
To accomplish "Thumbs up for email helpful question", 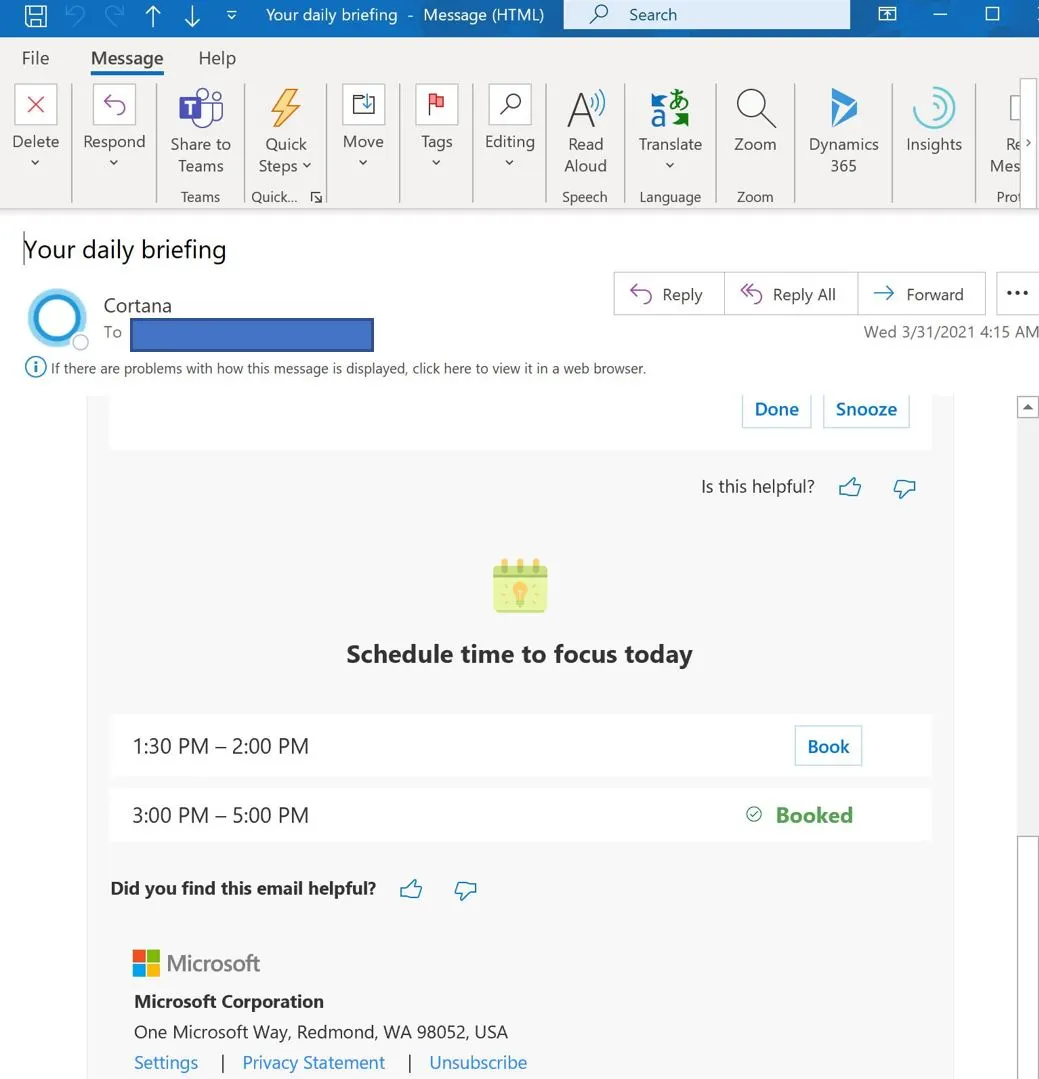I will pyautogui.click(x=411, y=889).
